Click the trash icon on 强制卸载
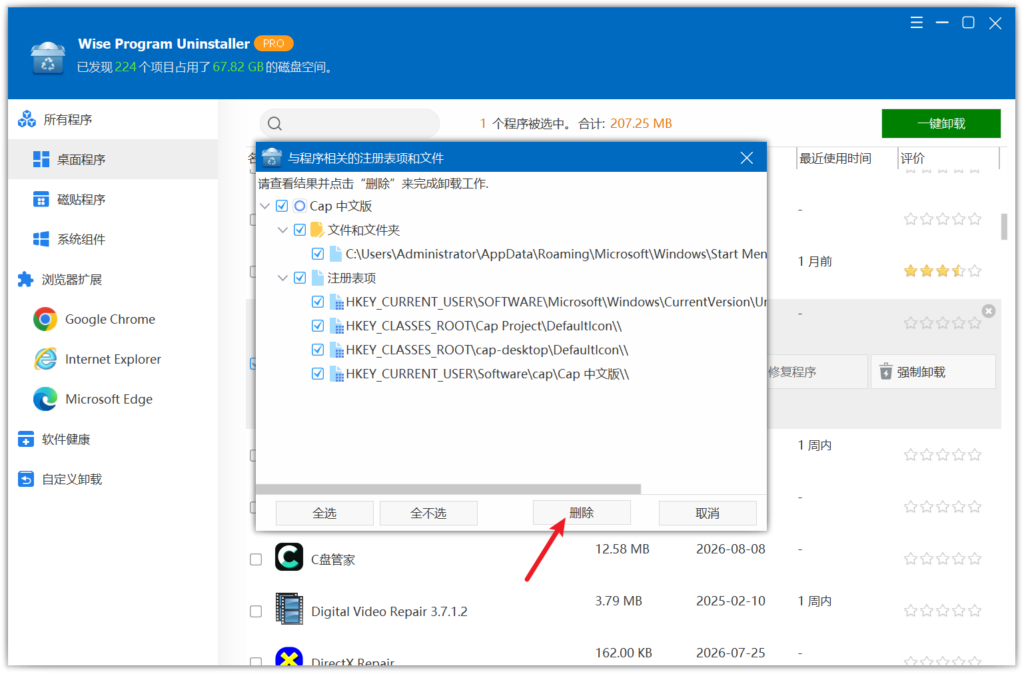 (886, 372)
